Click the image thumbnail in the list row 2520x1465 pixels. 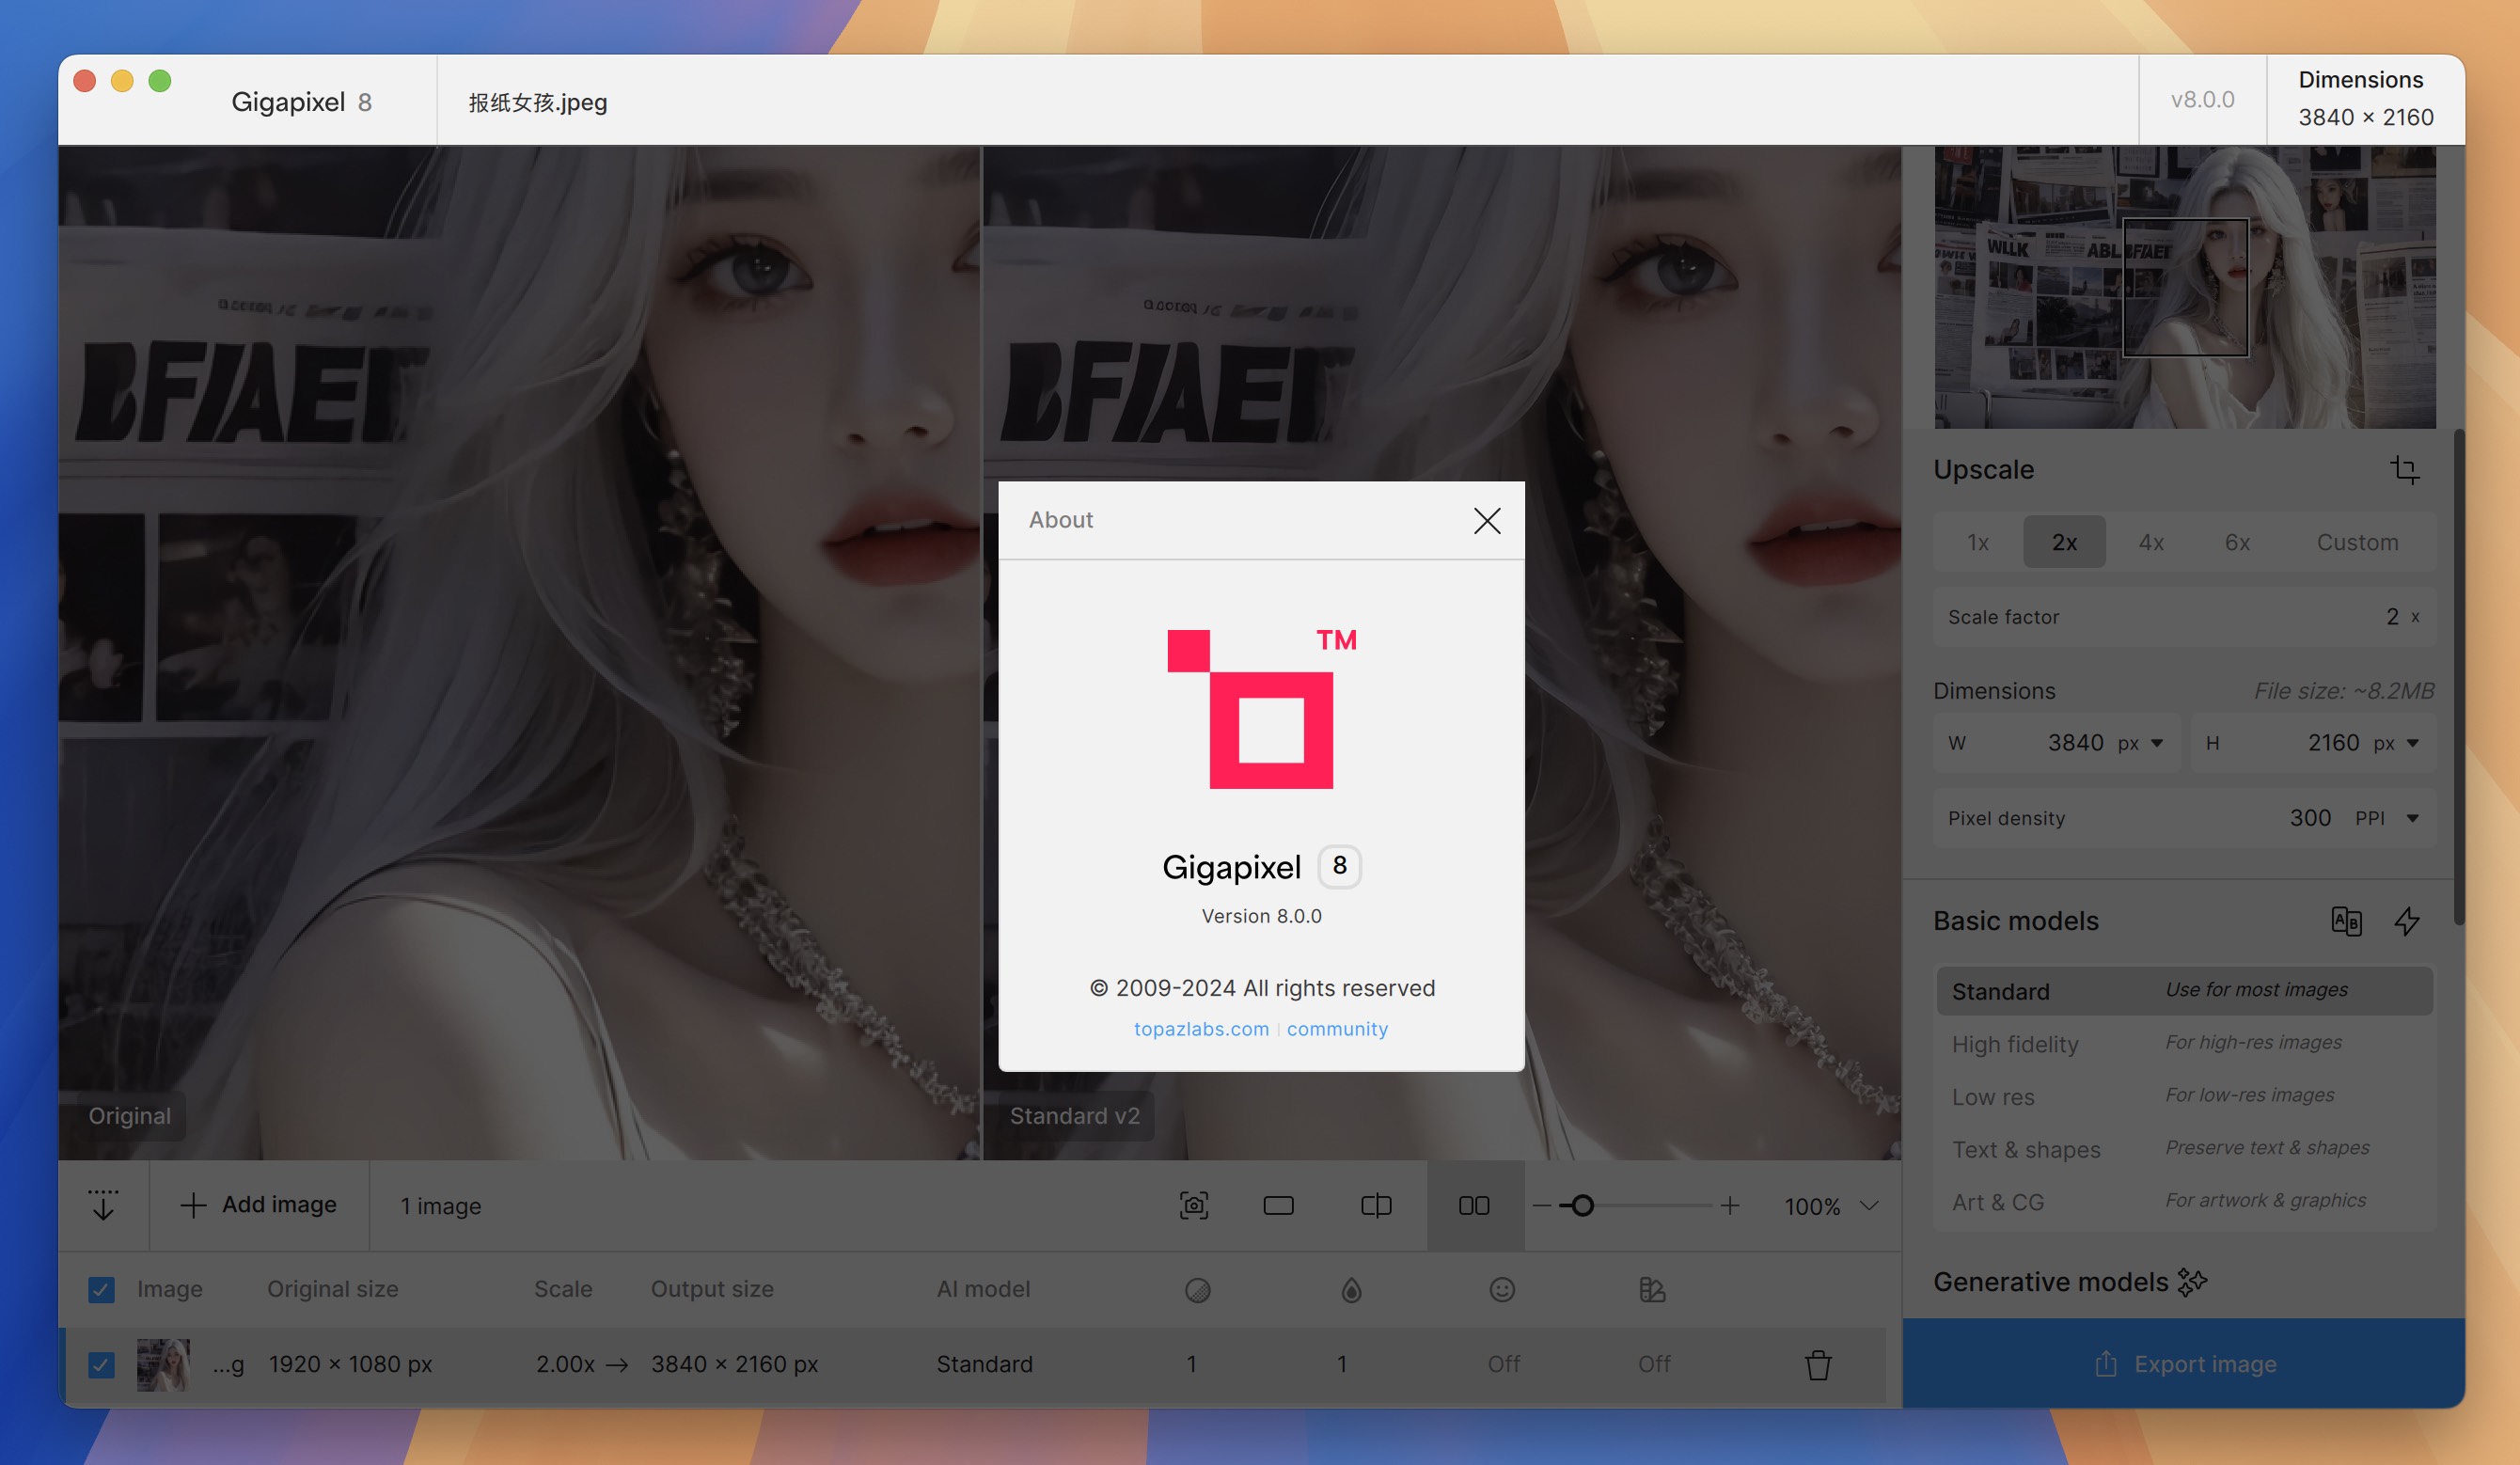pos(163,1365)
